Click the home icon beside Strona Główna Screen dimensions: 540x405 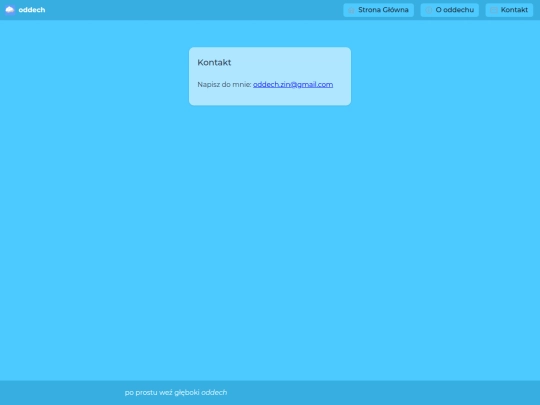351,10
